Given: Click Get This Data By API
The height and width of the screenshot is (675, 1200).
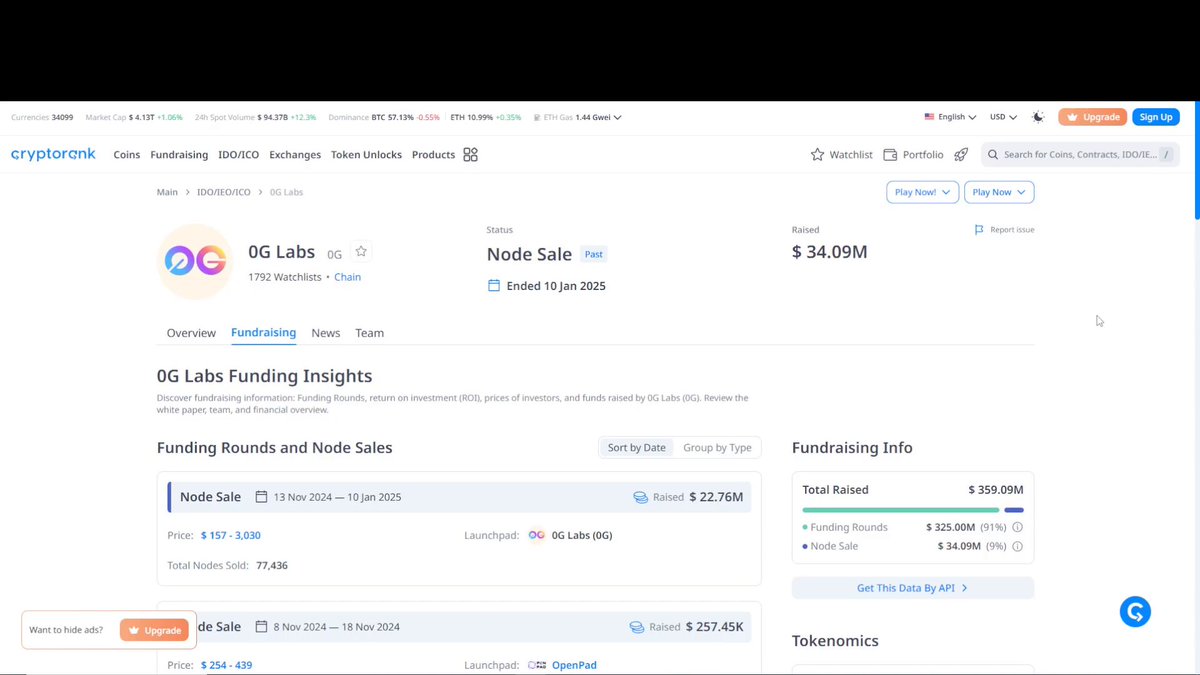Looking at the screenshot, I should pos(913,588).
